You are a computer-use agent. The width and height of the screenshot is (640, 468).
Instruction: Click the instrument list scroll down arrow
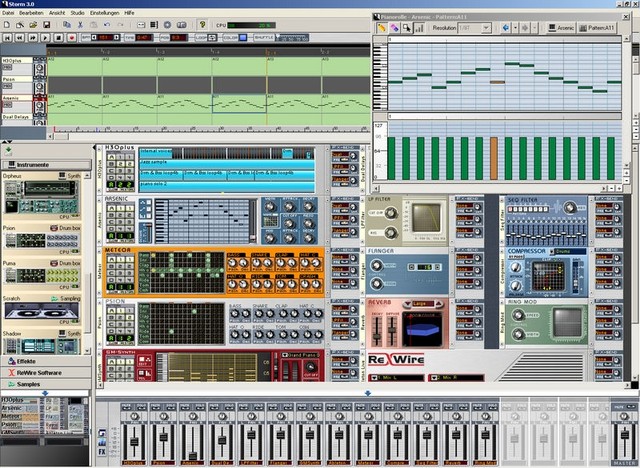point(87,351)
